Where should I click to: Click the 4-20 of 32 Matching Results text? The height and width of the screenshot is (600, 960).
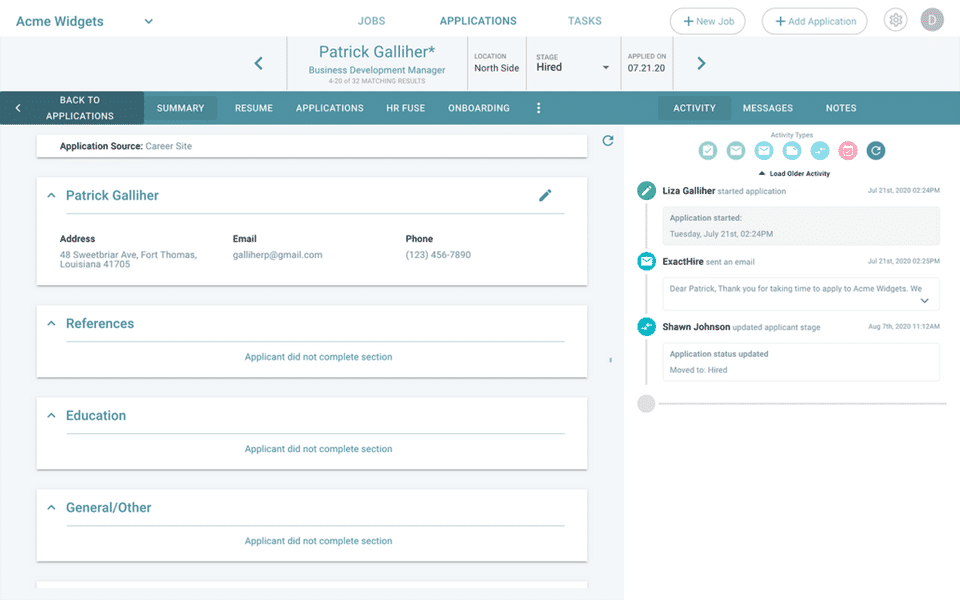click(x=377, y=81)
